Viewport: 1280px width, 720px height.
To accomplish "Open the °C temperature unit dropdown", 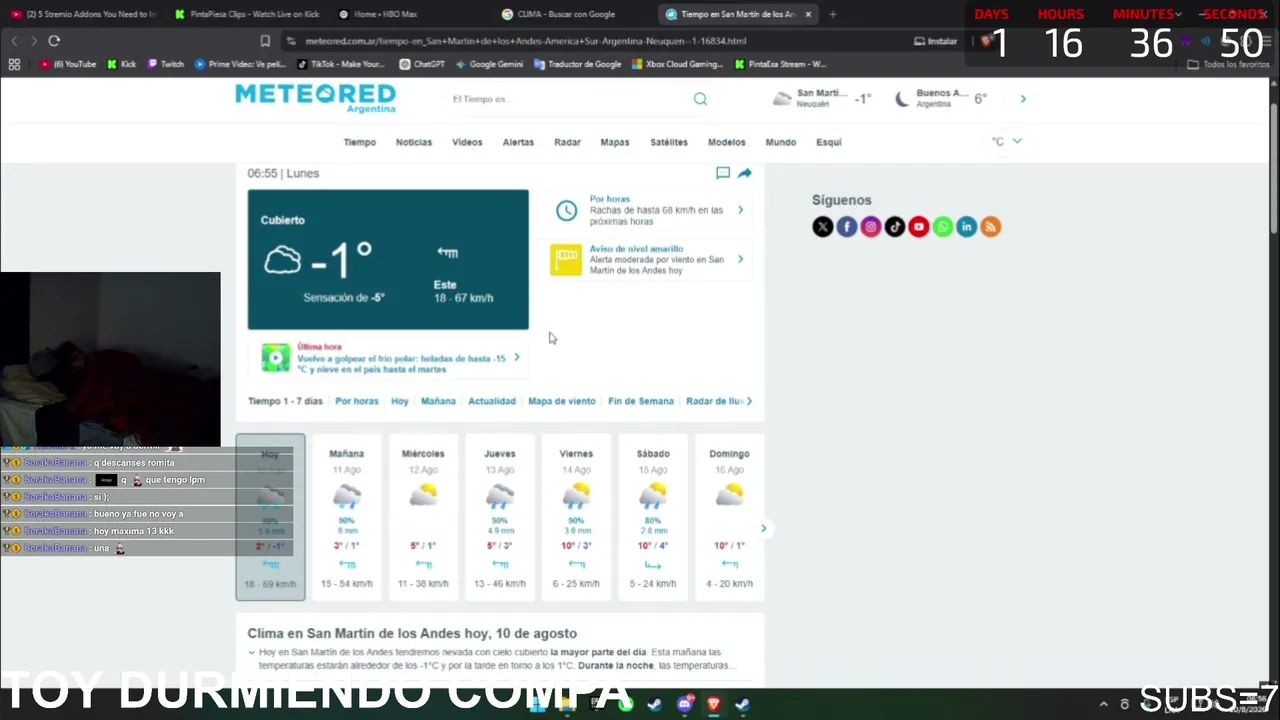I will click(1007, 142).
